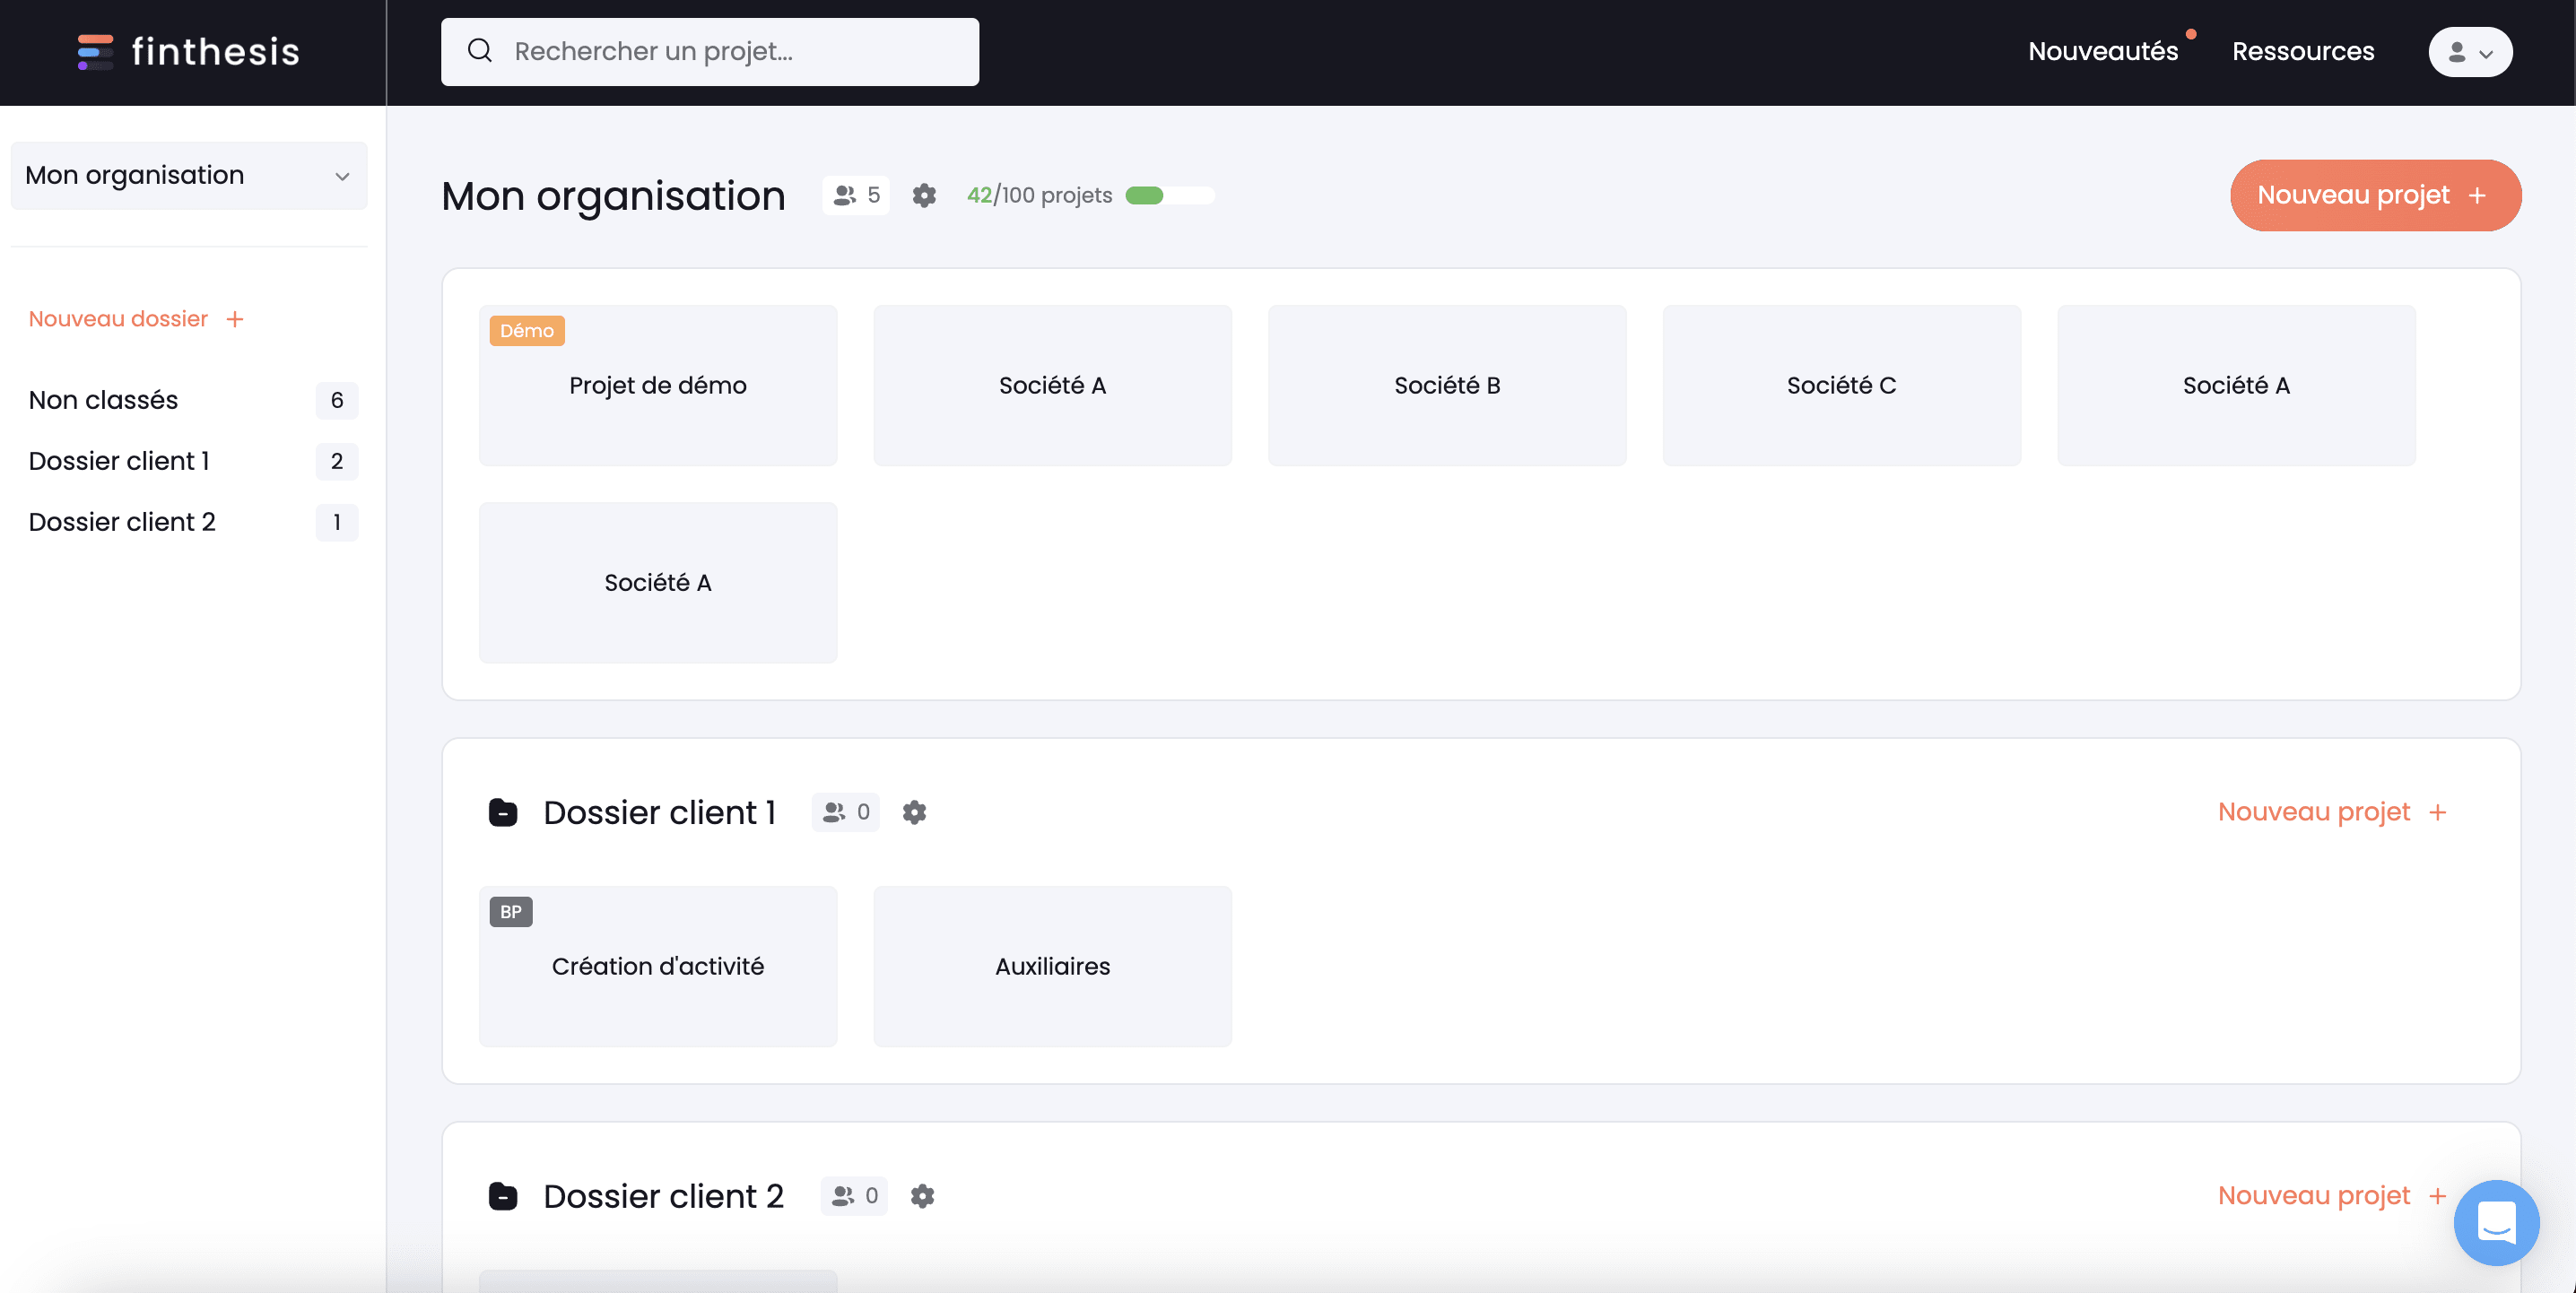Screen dimensions: 2576x1293
Task: Click the Dossier client 1 folder icon
Action: (x=503, y=810)
